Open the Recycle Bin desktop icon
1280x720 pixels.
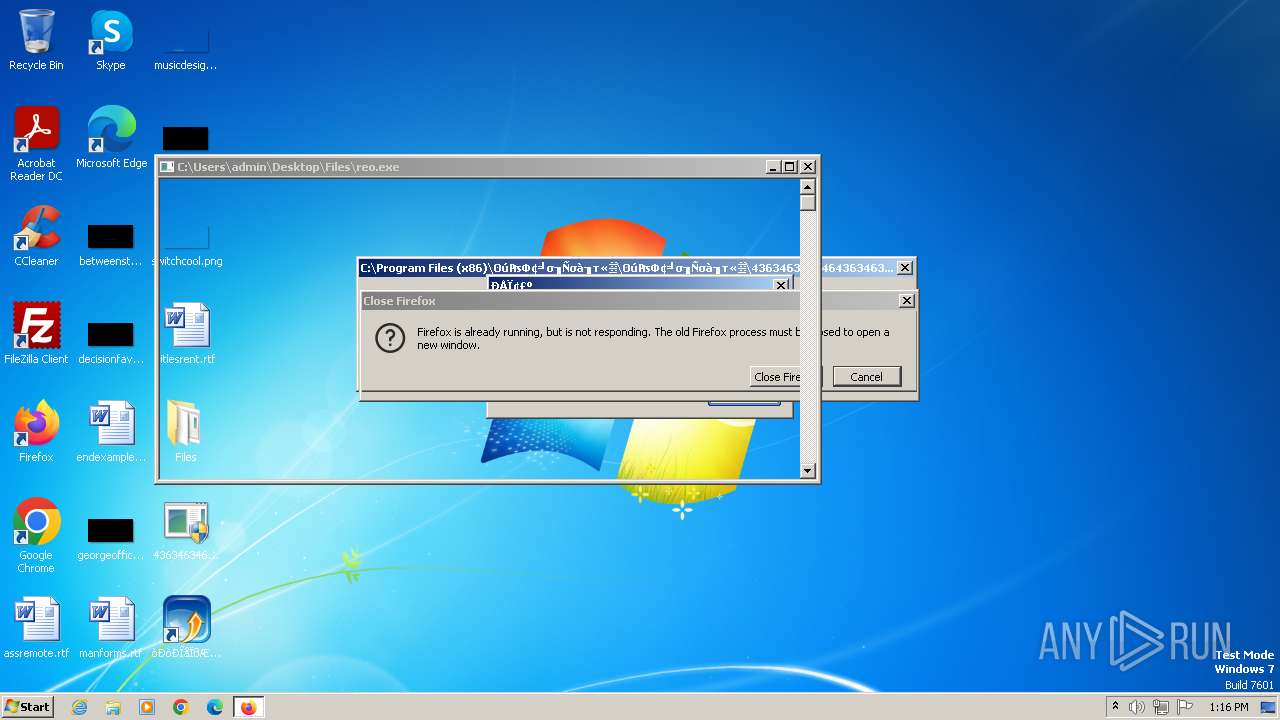36,40
